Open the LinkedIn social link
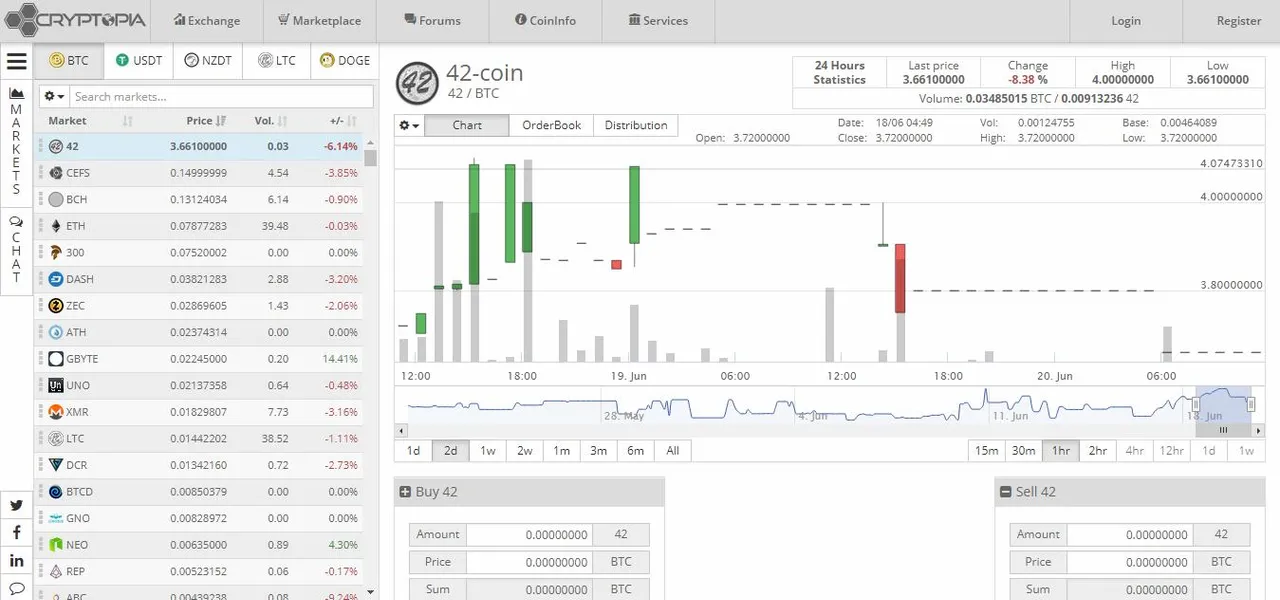Viewport: 1280px width, 600px height. click(17, 561)
